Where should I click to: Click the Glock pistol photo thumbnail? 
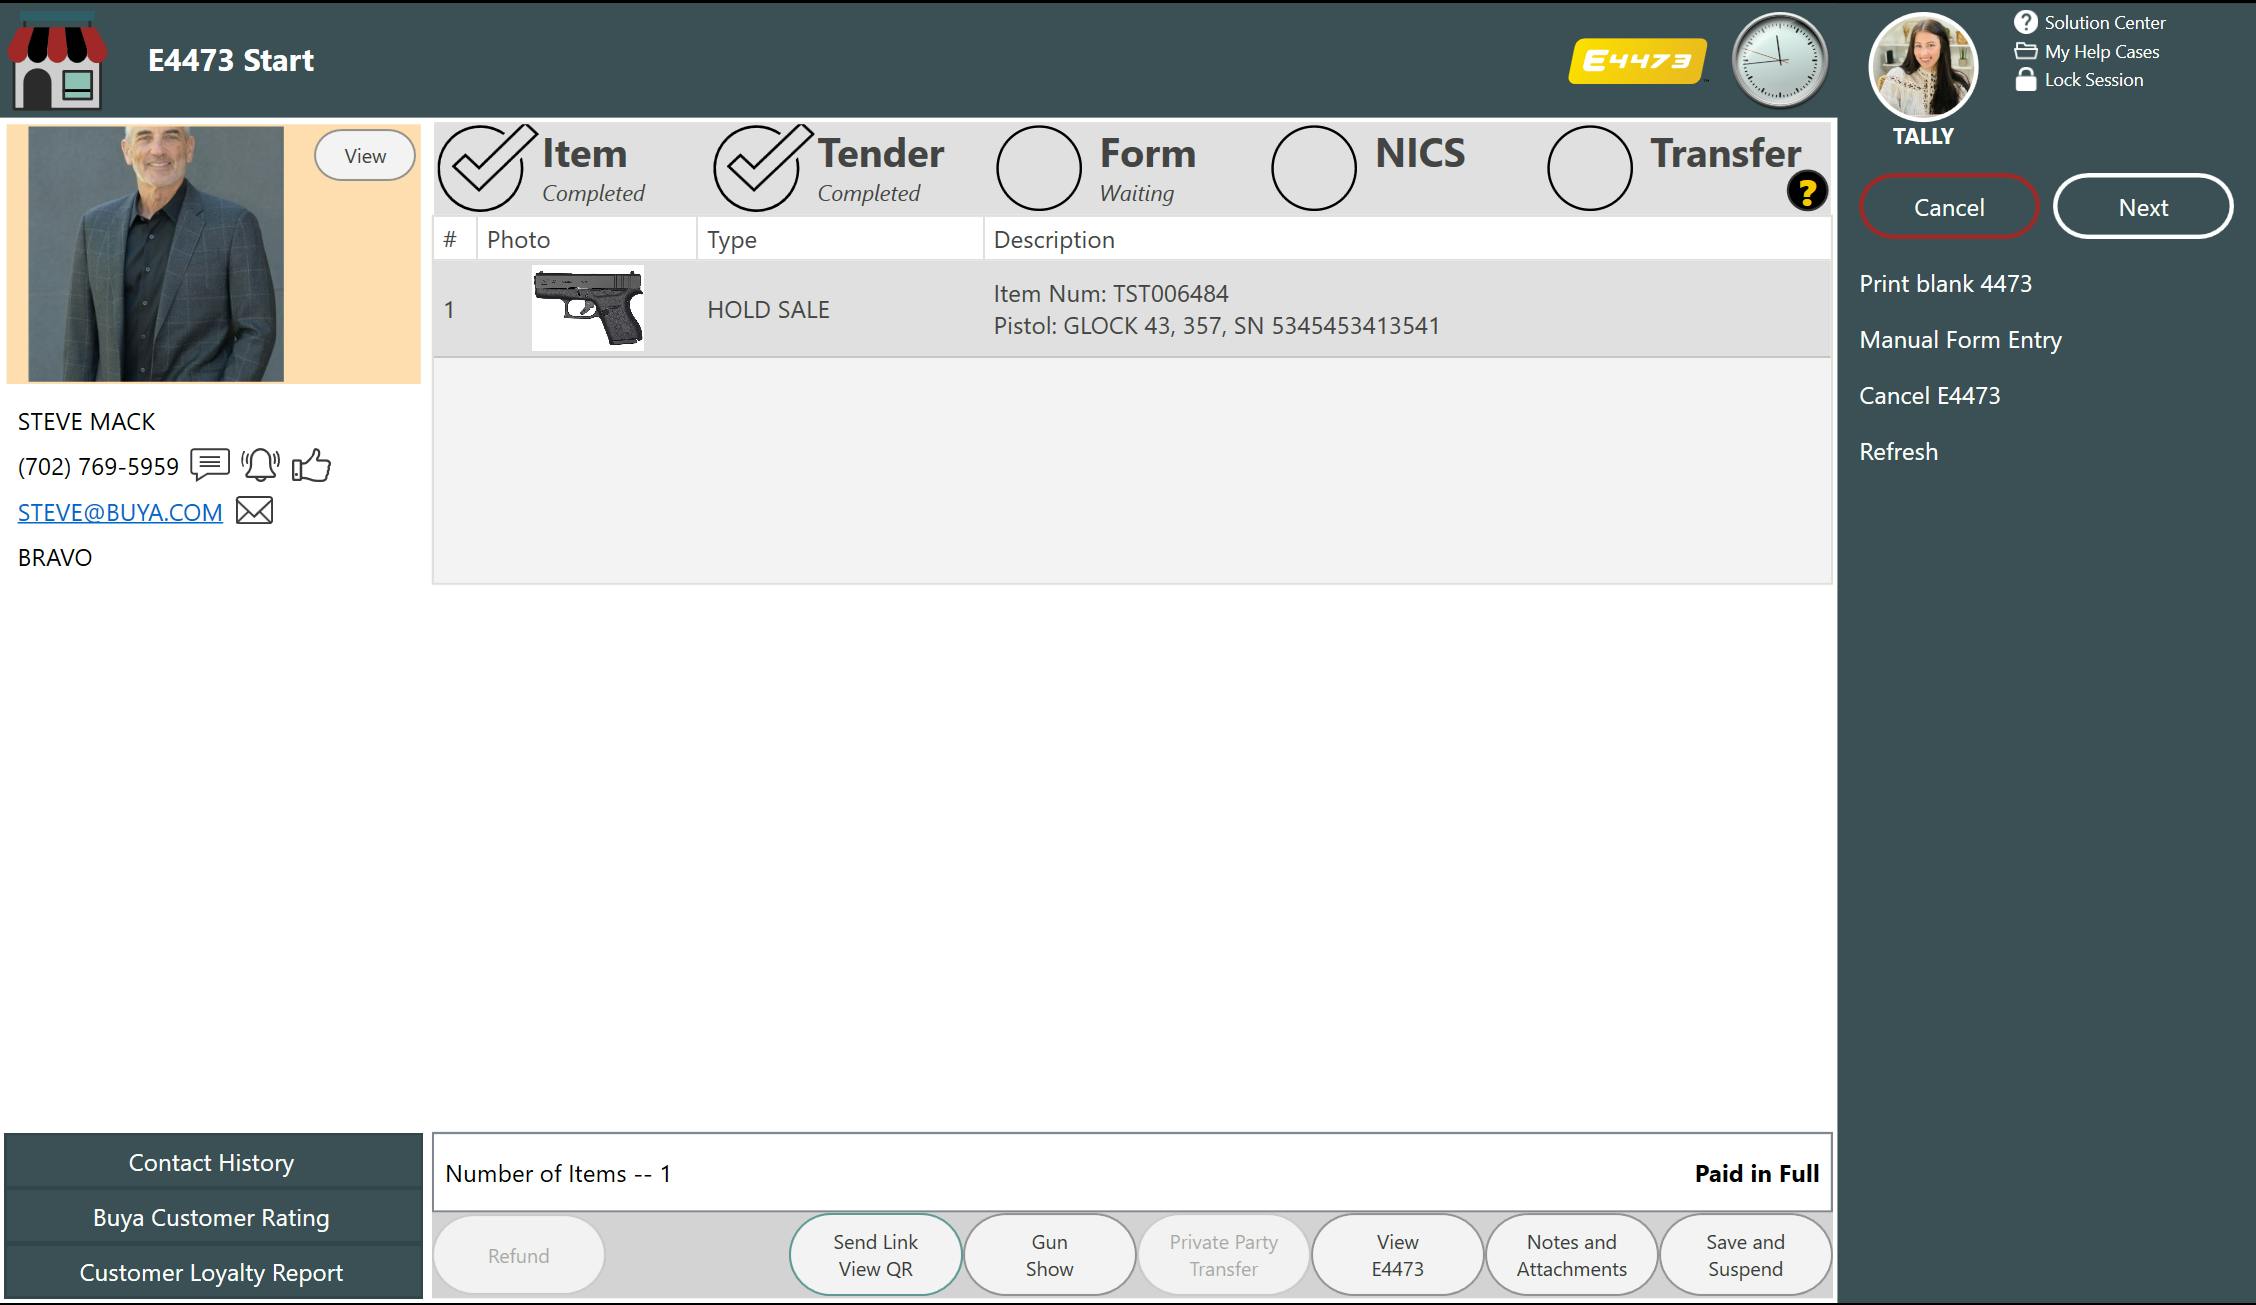point(588,309)
